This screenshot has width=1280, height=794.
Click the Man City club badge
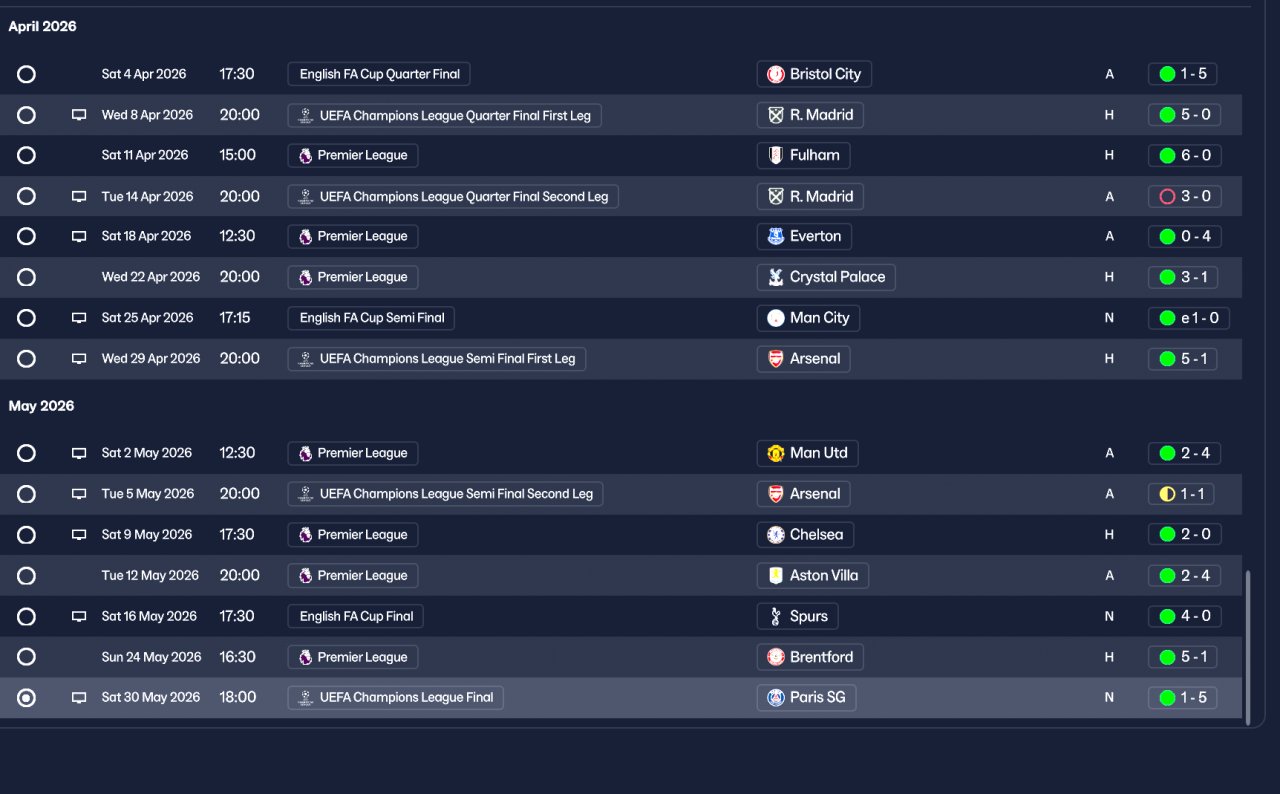775,318
